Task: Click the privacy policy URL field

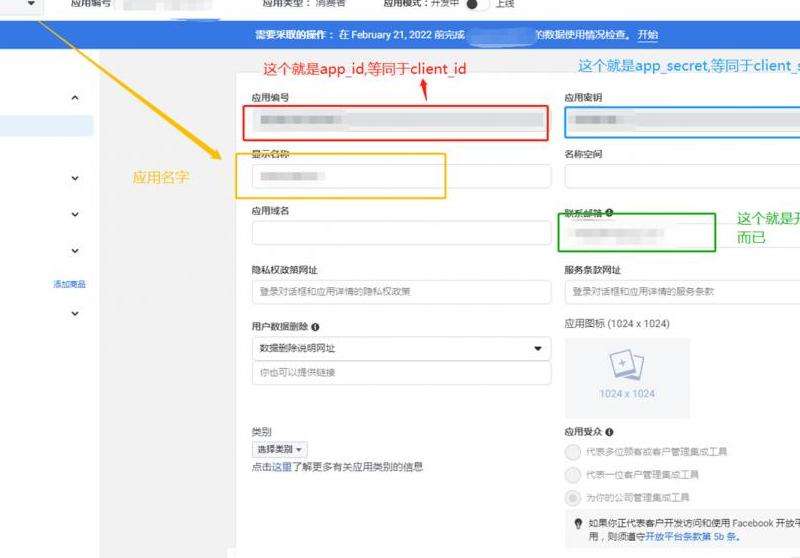Action: [x=402, y=292]
